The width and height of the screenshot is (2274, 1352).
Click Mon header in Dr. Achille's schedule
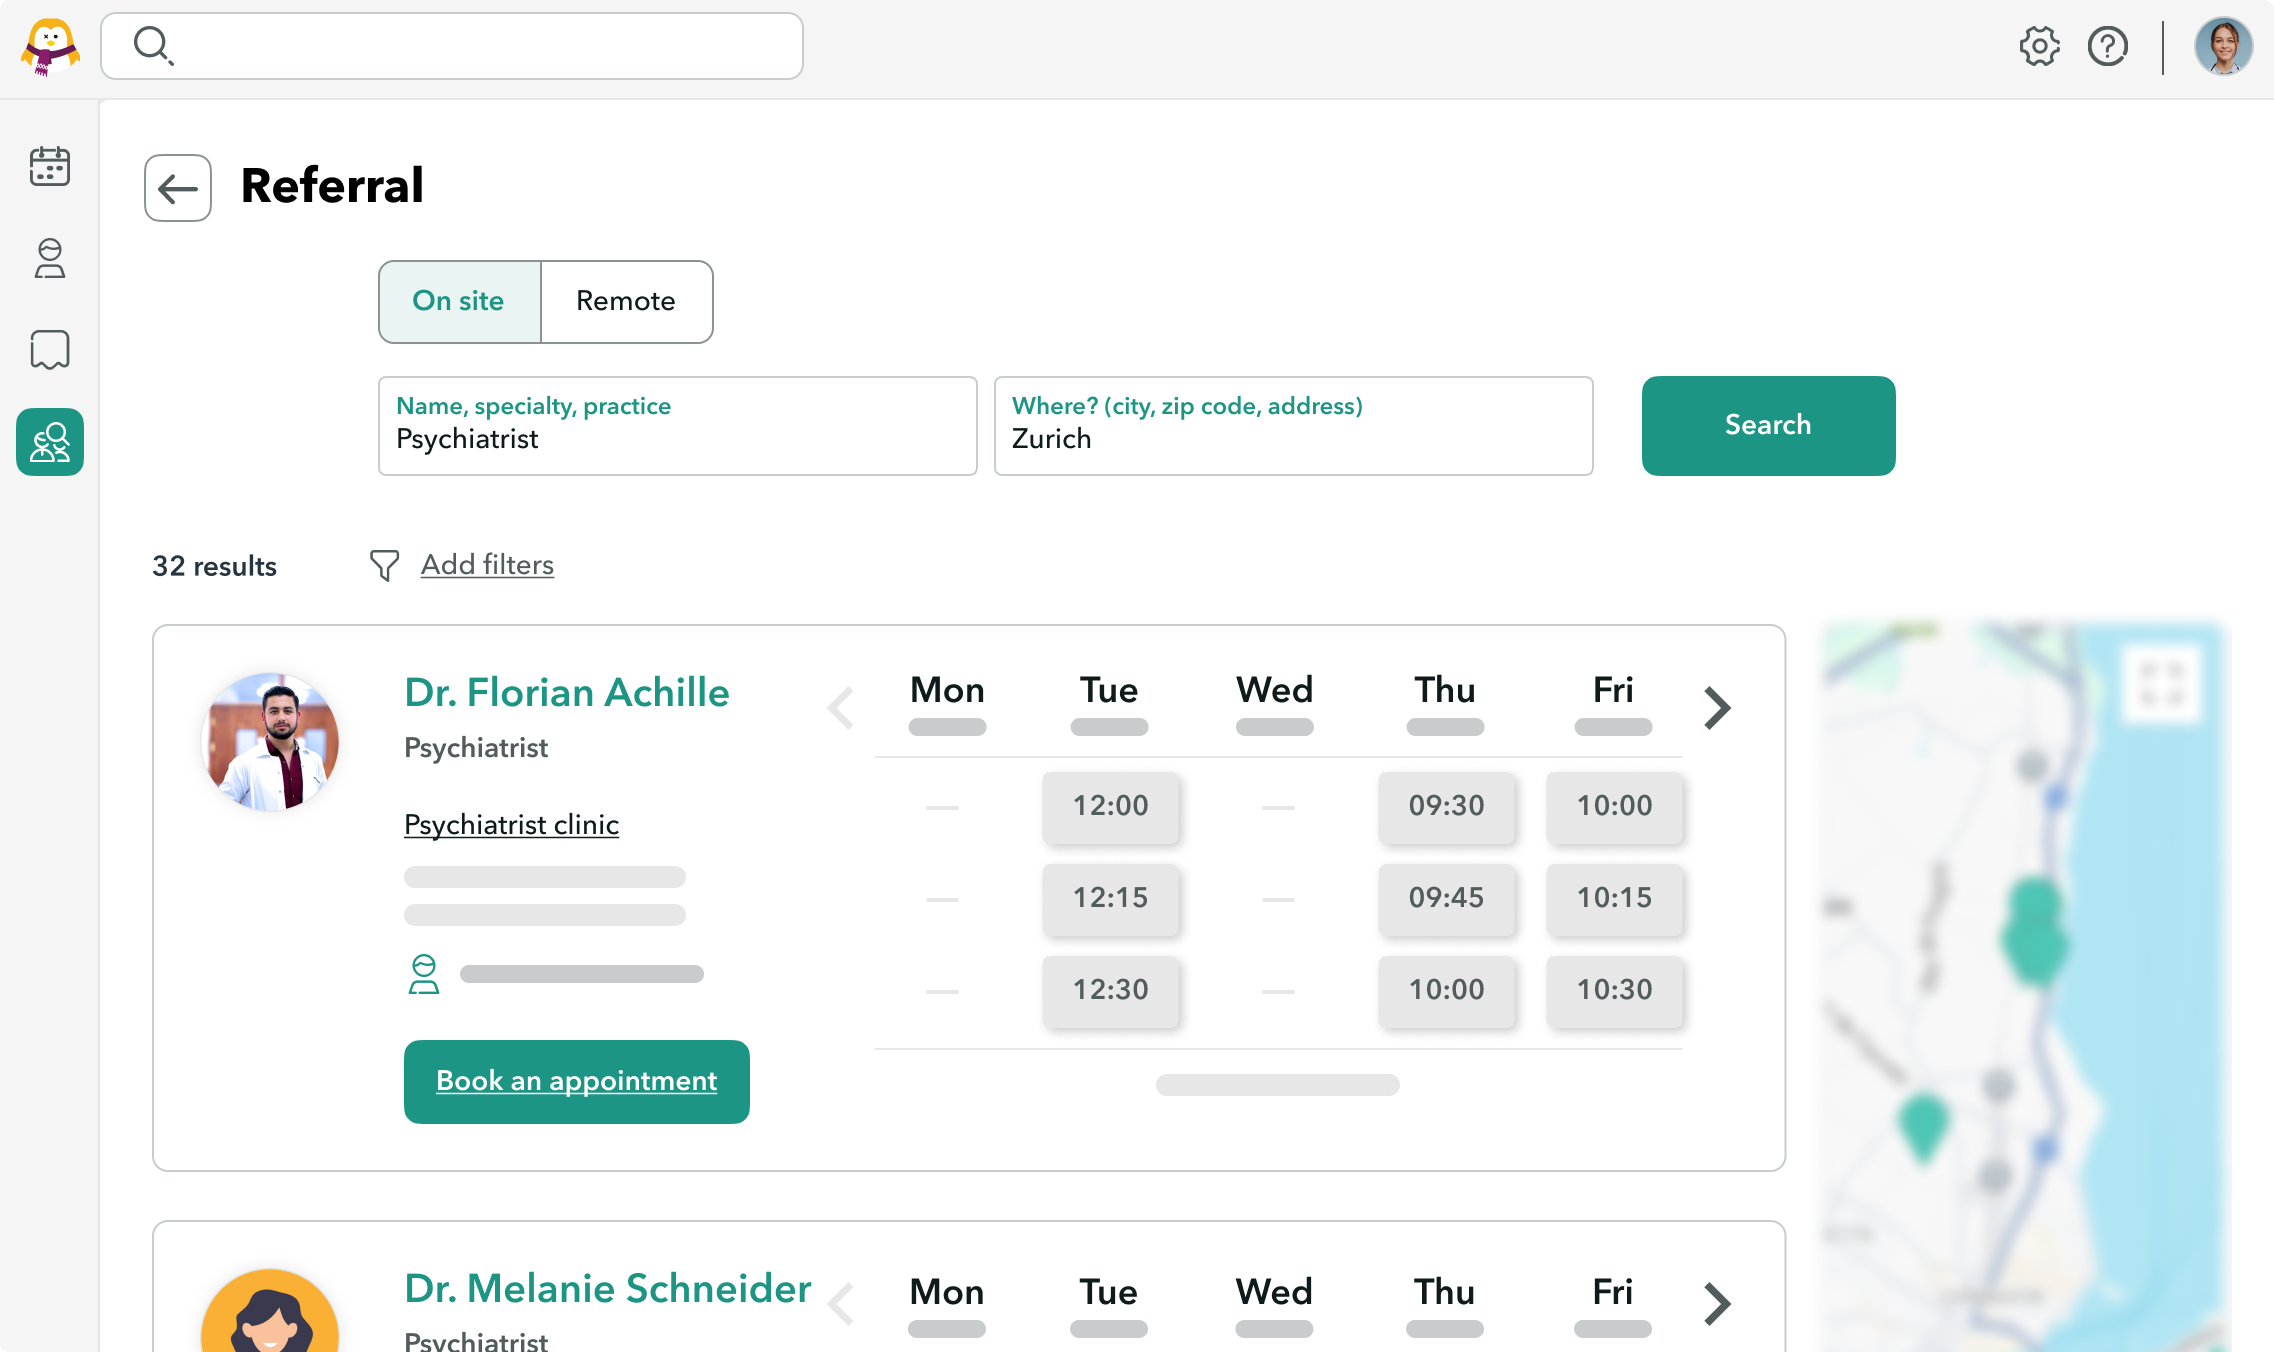947,690
